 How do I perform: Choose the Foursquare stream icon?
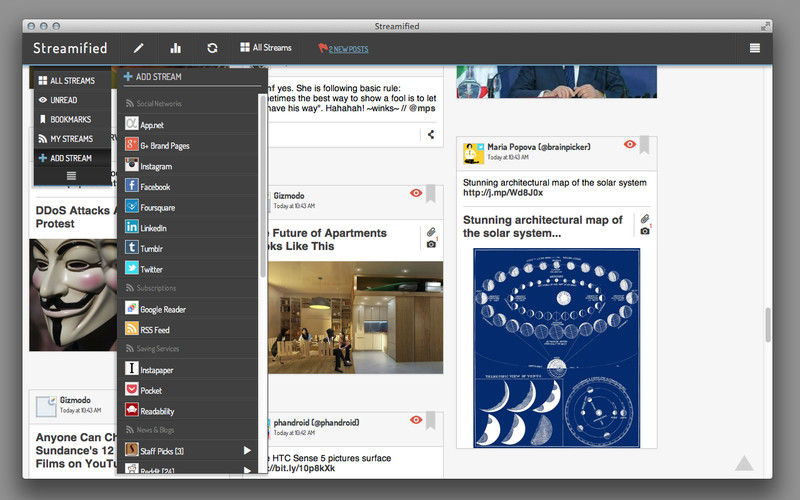pyautogui.click(x=132, y=206)
